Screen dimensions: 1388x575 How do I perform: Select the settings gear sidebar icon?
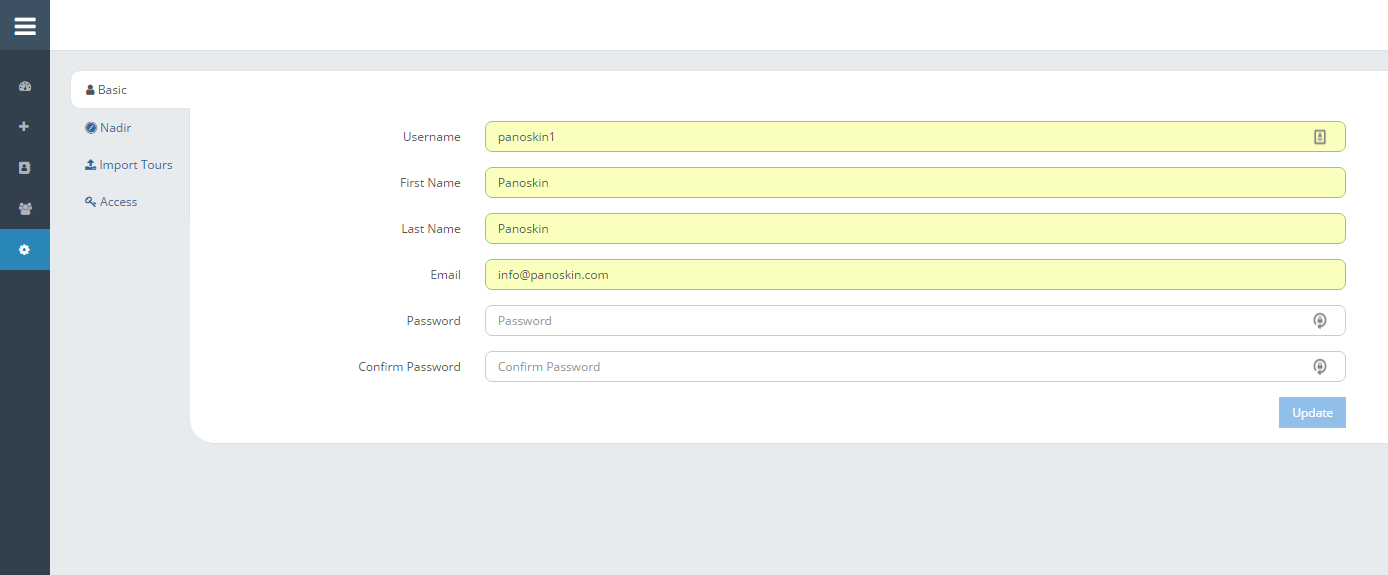(25, 249)
